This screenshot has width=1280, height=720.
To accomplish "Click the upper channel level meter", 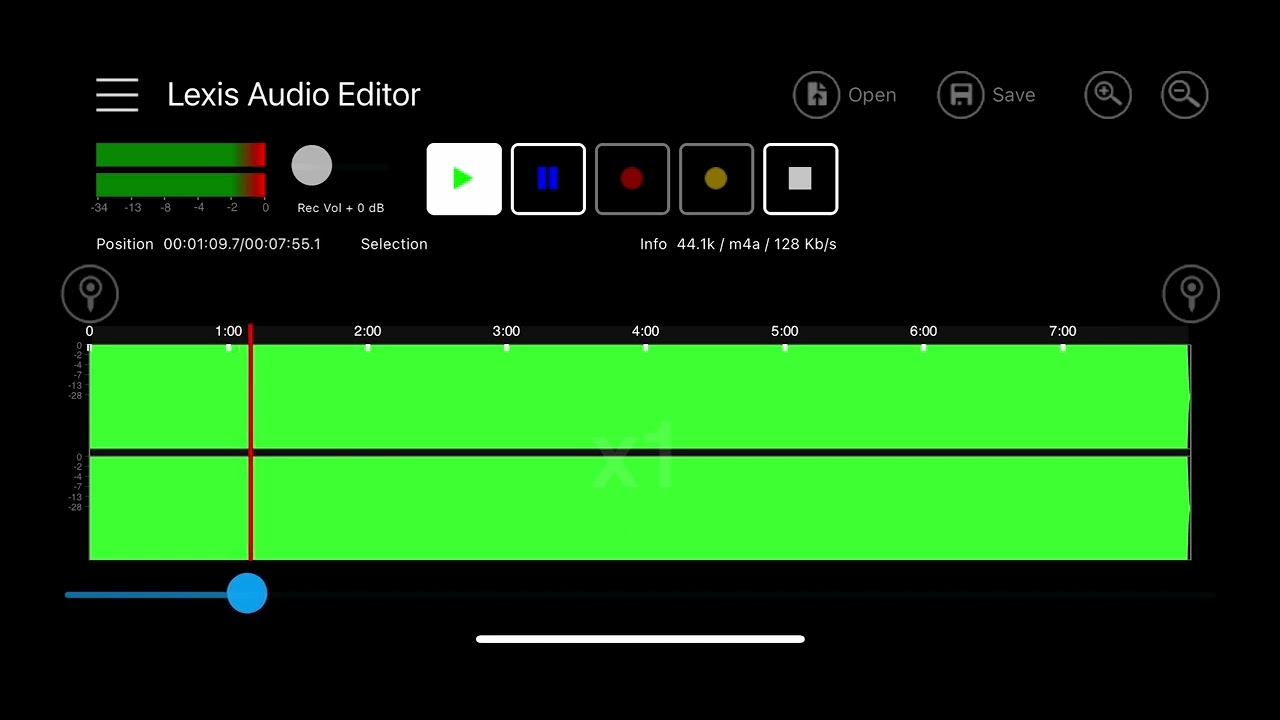I will [x=181, y=155].
